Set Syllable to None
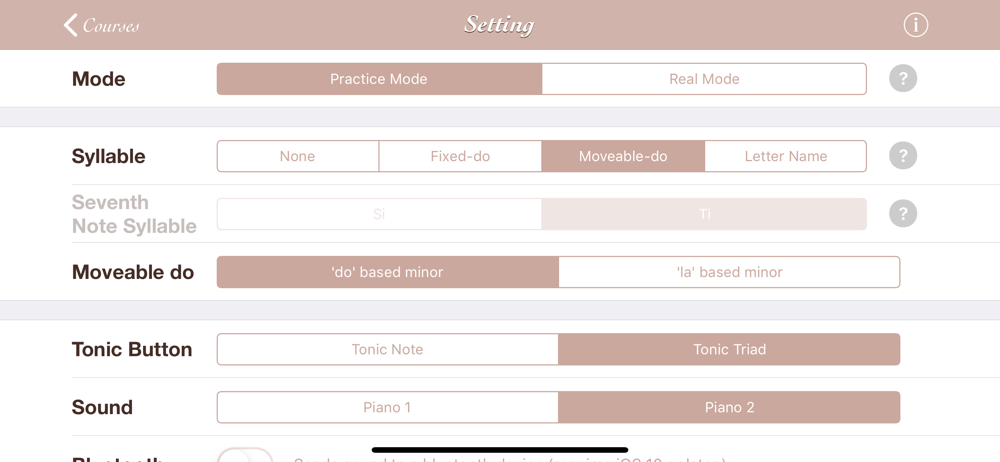The width and height of the screenshot is (1000, 462). (298, 156)
